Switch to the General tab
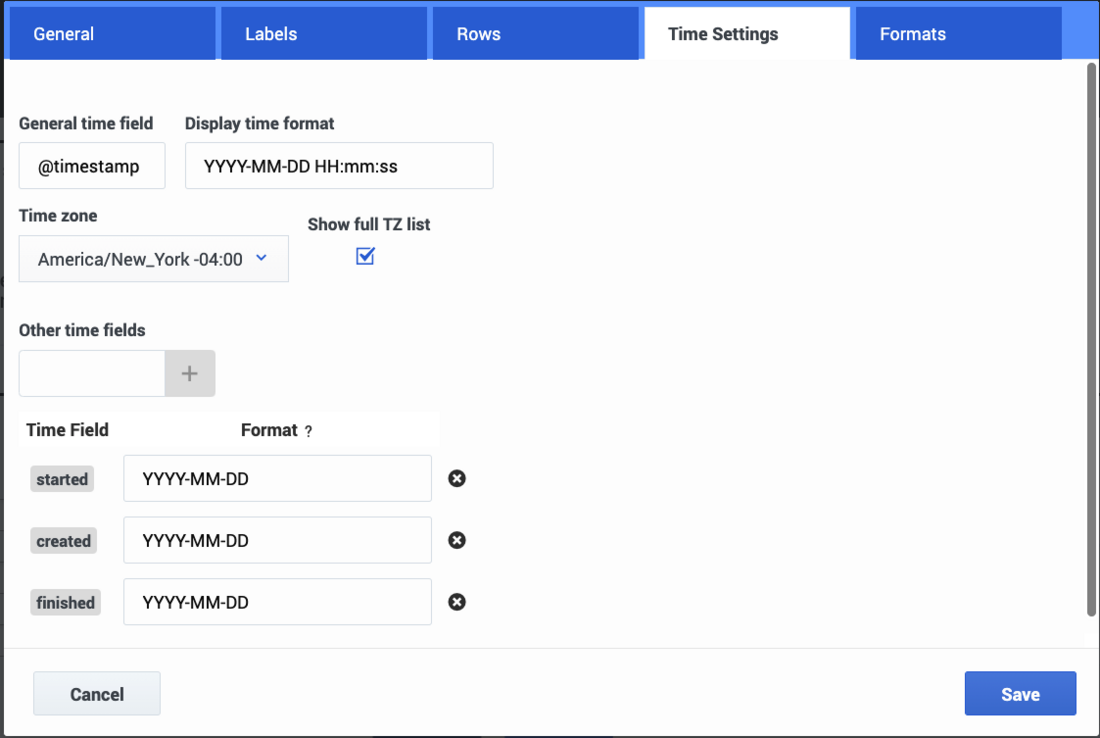Screen dimensions: 1100x738 [x=112, y=34]
